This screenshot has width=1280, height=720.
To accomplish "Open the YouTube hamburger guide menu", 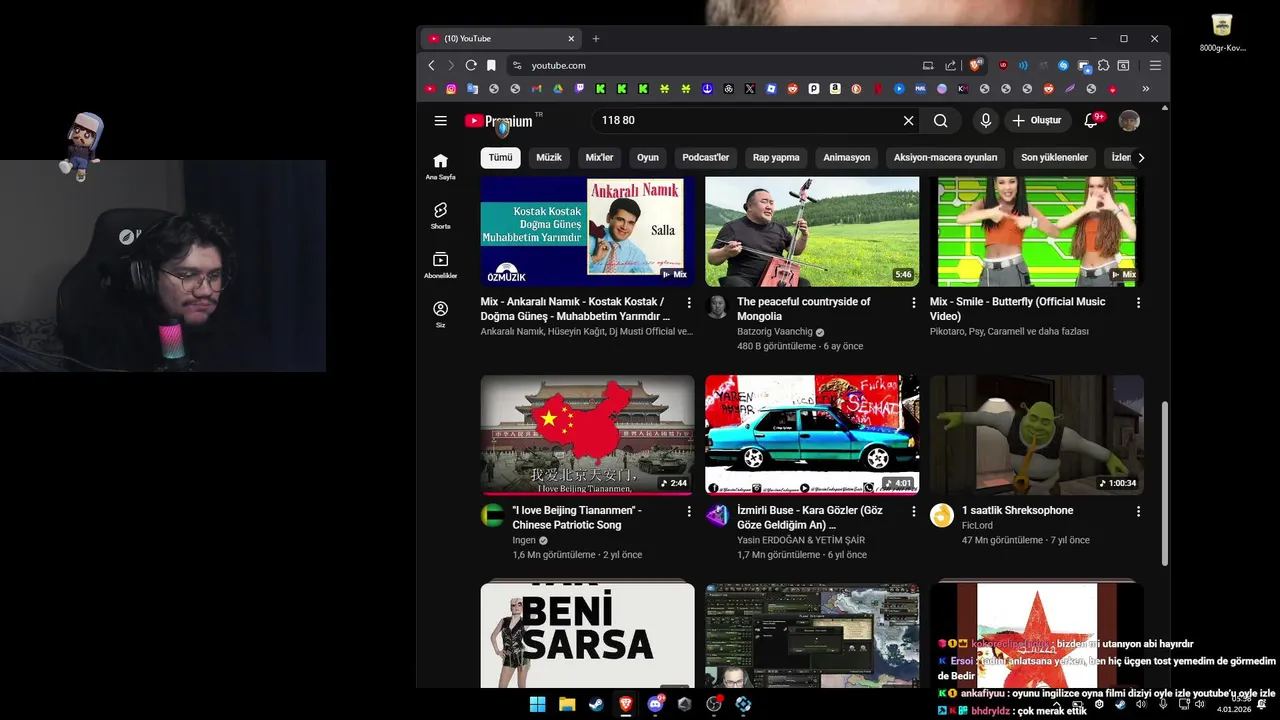I will click(x=440, y=121).
